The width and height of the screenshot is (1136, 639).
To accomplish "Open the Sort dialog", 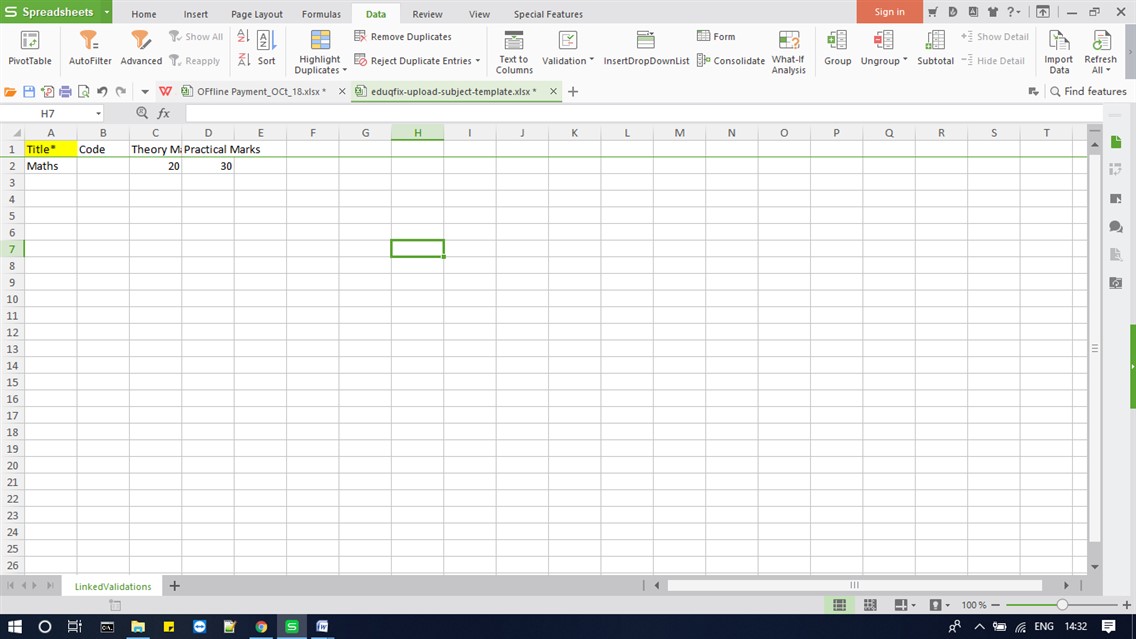I will 267,49.
